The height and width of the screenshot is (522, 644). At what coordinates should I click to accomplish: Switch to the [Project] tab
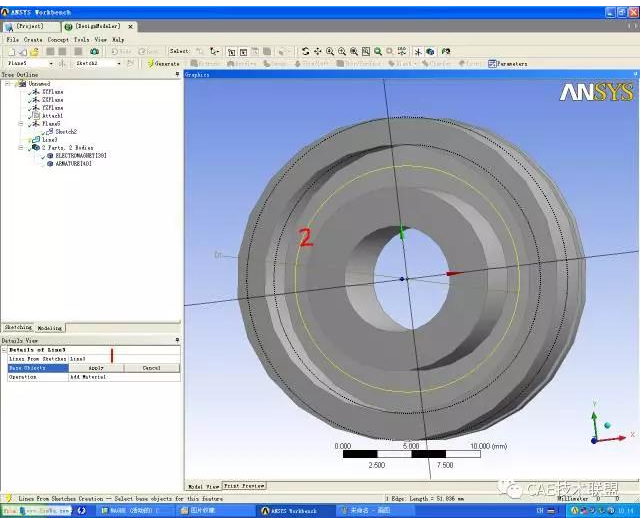point(30,27)
